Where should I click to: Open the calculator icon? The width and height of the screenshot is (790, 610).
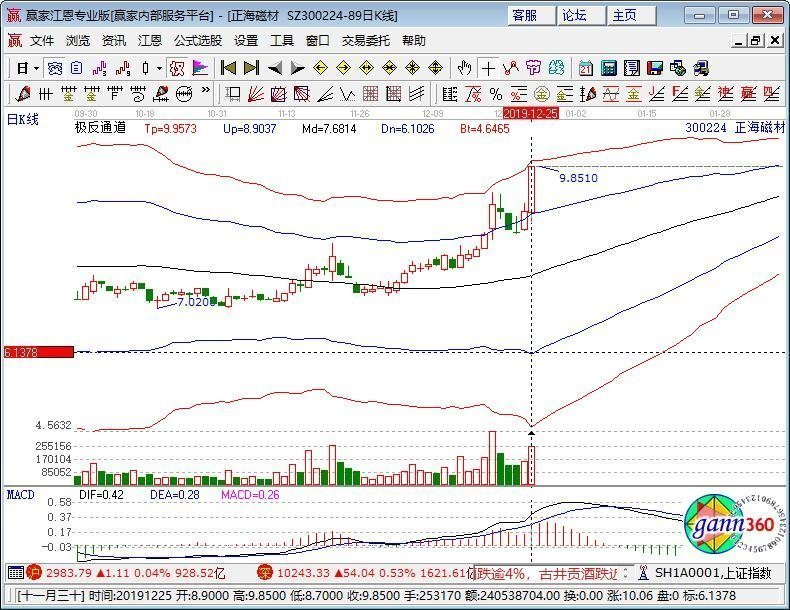(x=609, y=68)
